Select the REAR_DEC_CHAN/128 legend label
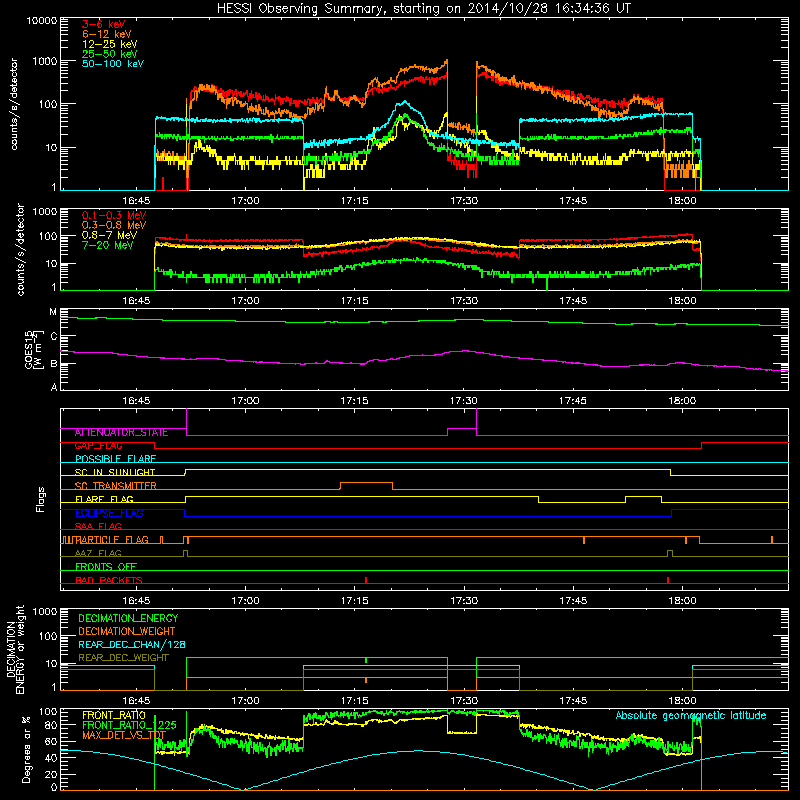Image resolution: width=800 pixels, height=800 pixels. pyautogui.click(x=132, y=645)
